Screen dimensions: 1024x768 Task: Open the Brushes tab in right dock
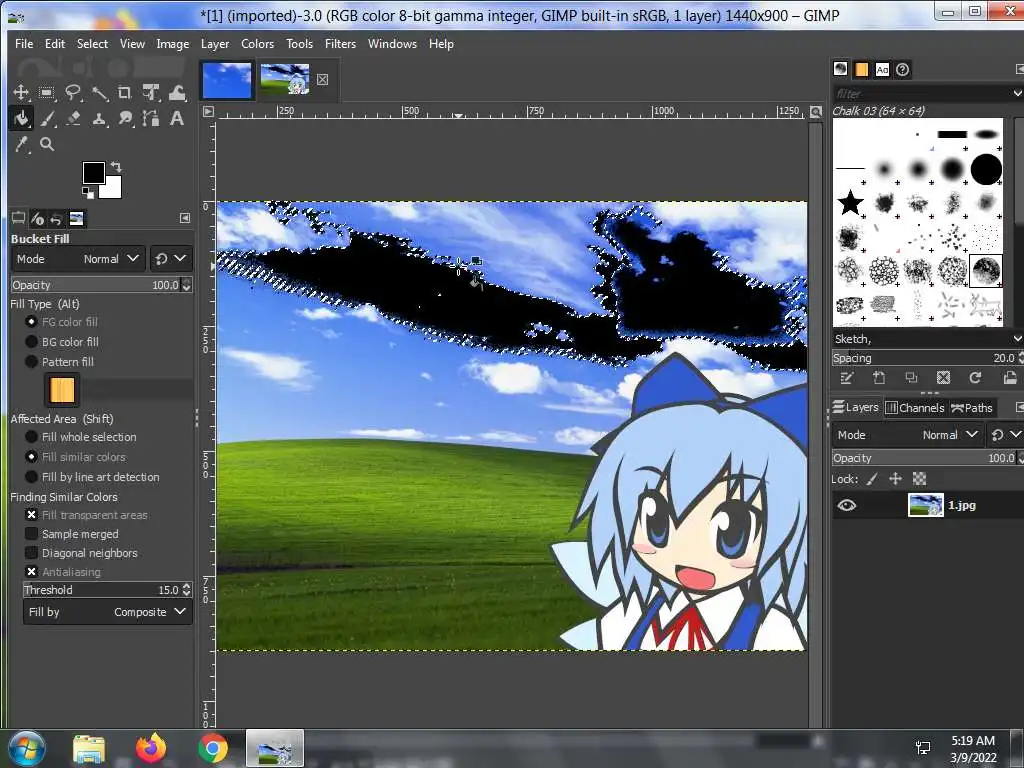[841, 69]
